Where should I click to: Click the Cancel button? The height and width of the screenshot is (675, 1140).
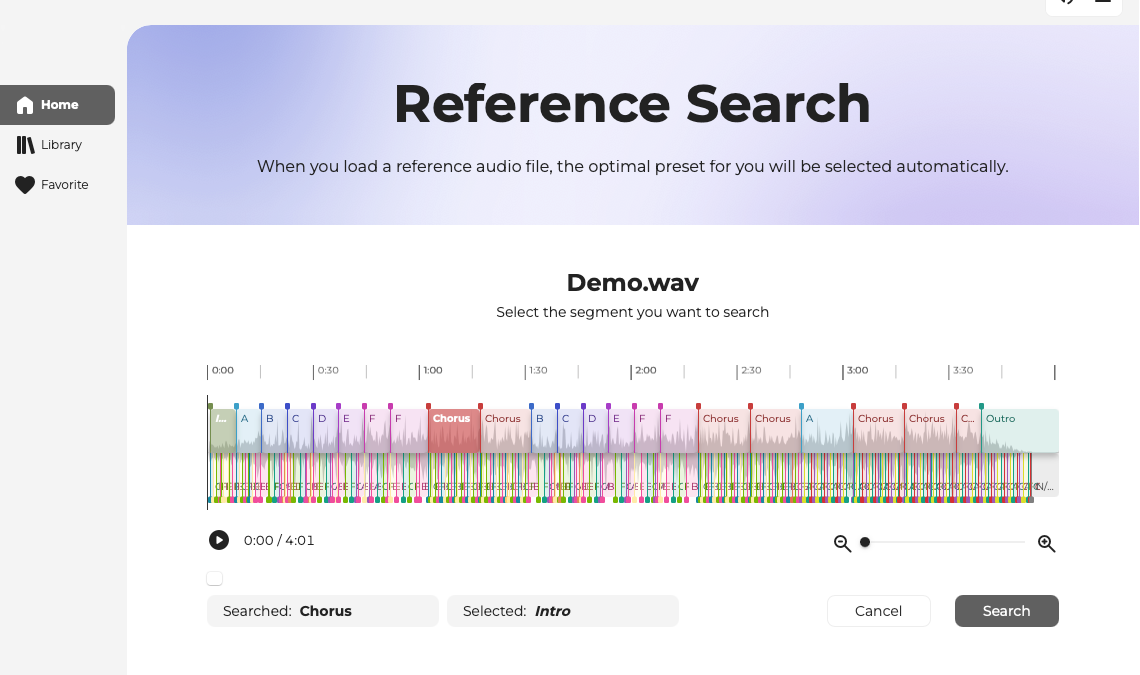pos(878,611)
